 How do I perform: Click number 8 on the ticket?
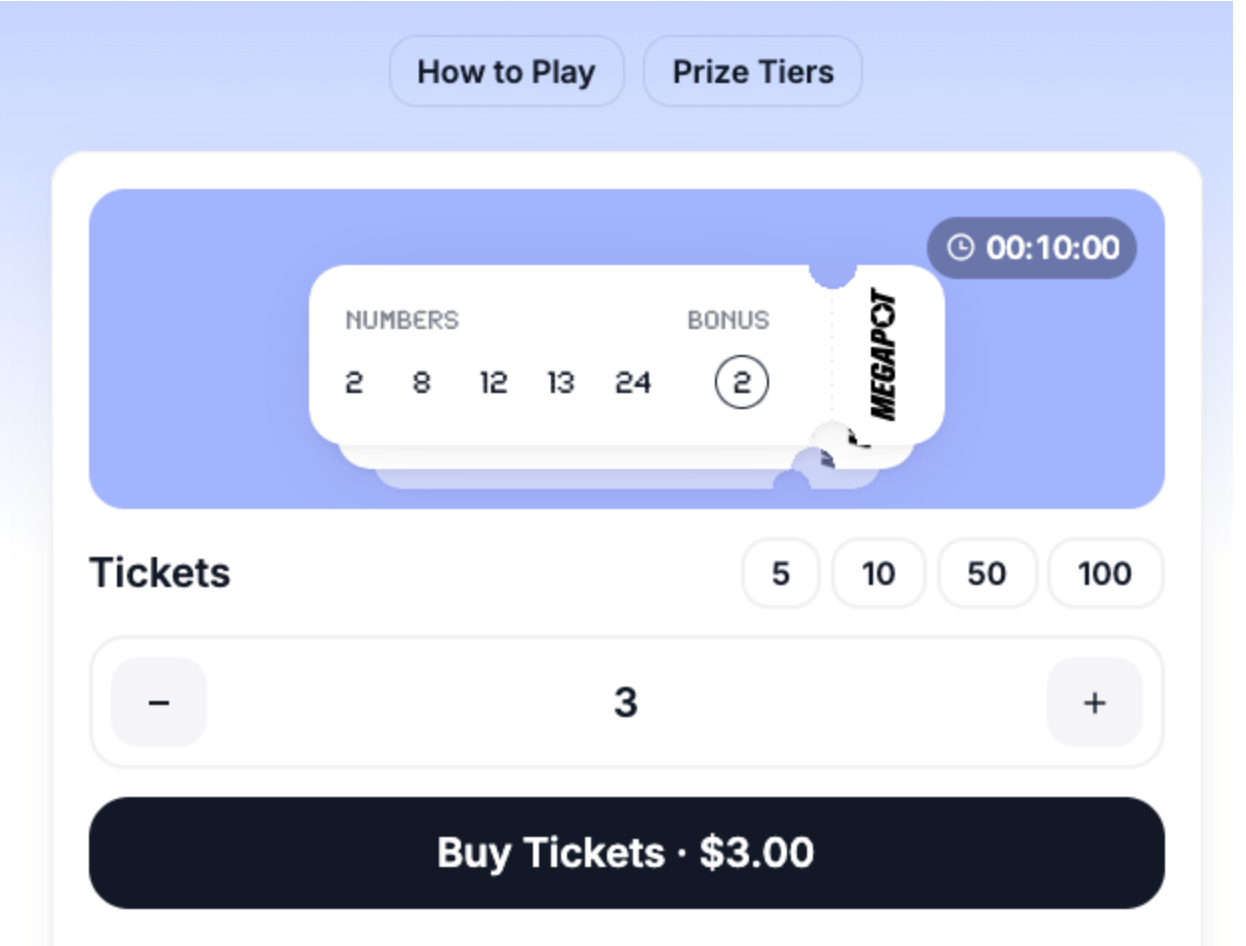(422, 383)
